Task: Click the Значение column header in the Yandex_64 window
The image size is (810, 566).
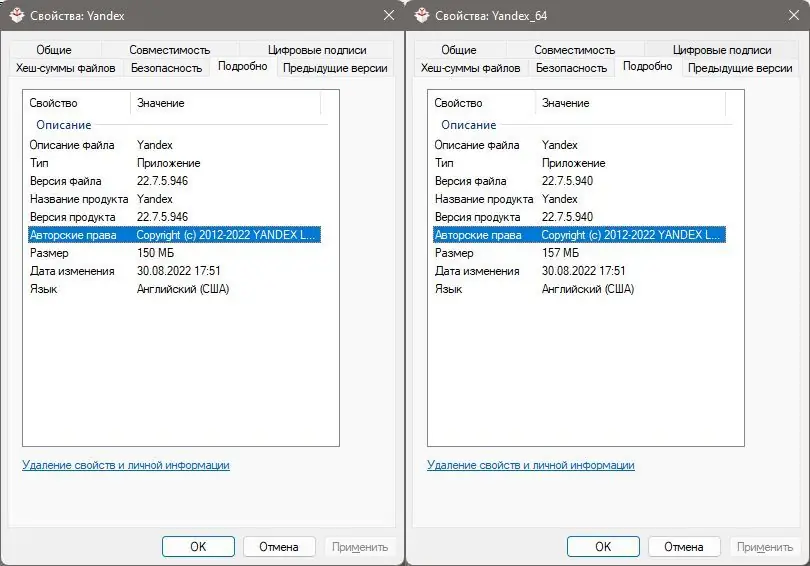Action: [631, 103]
